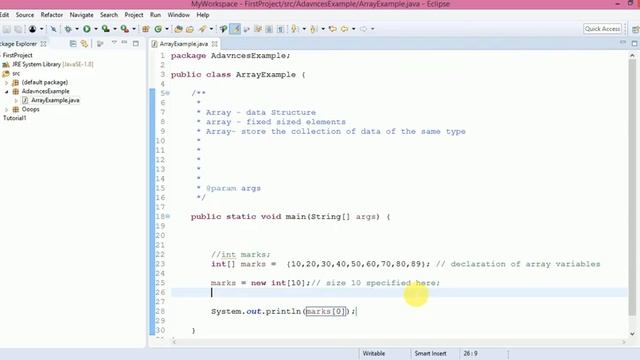Collapse All in Package Explorer

coord(73,44)
